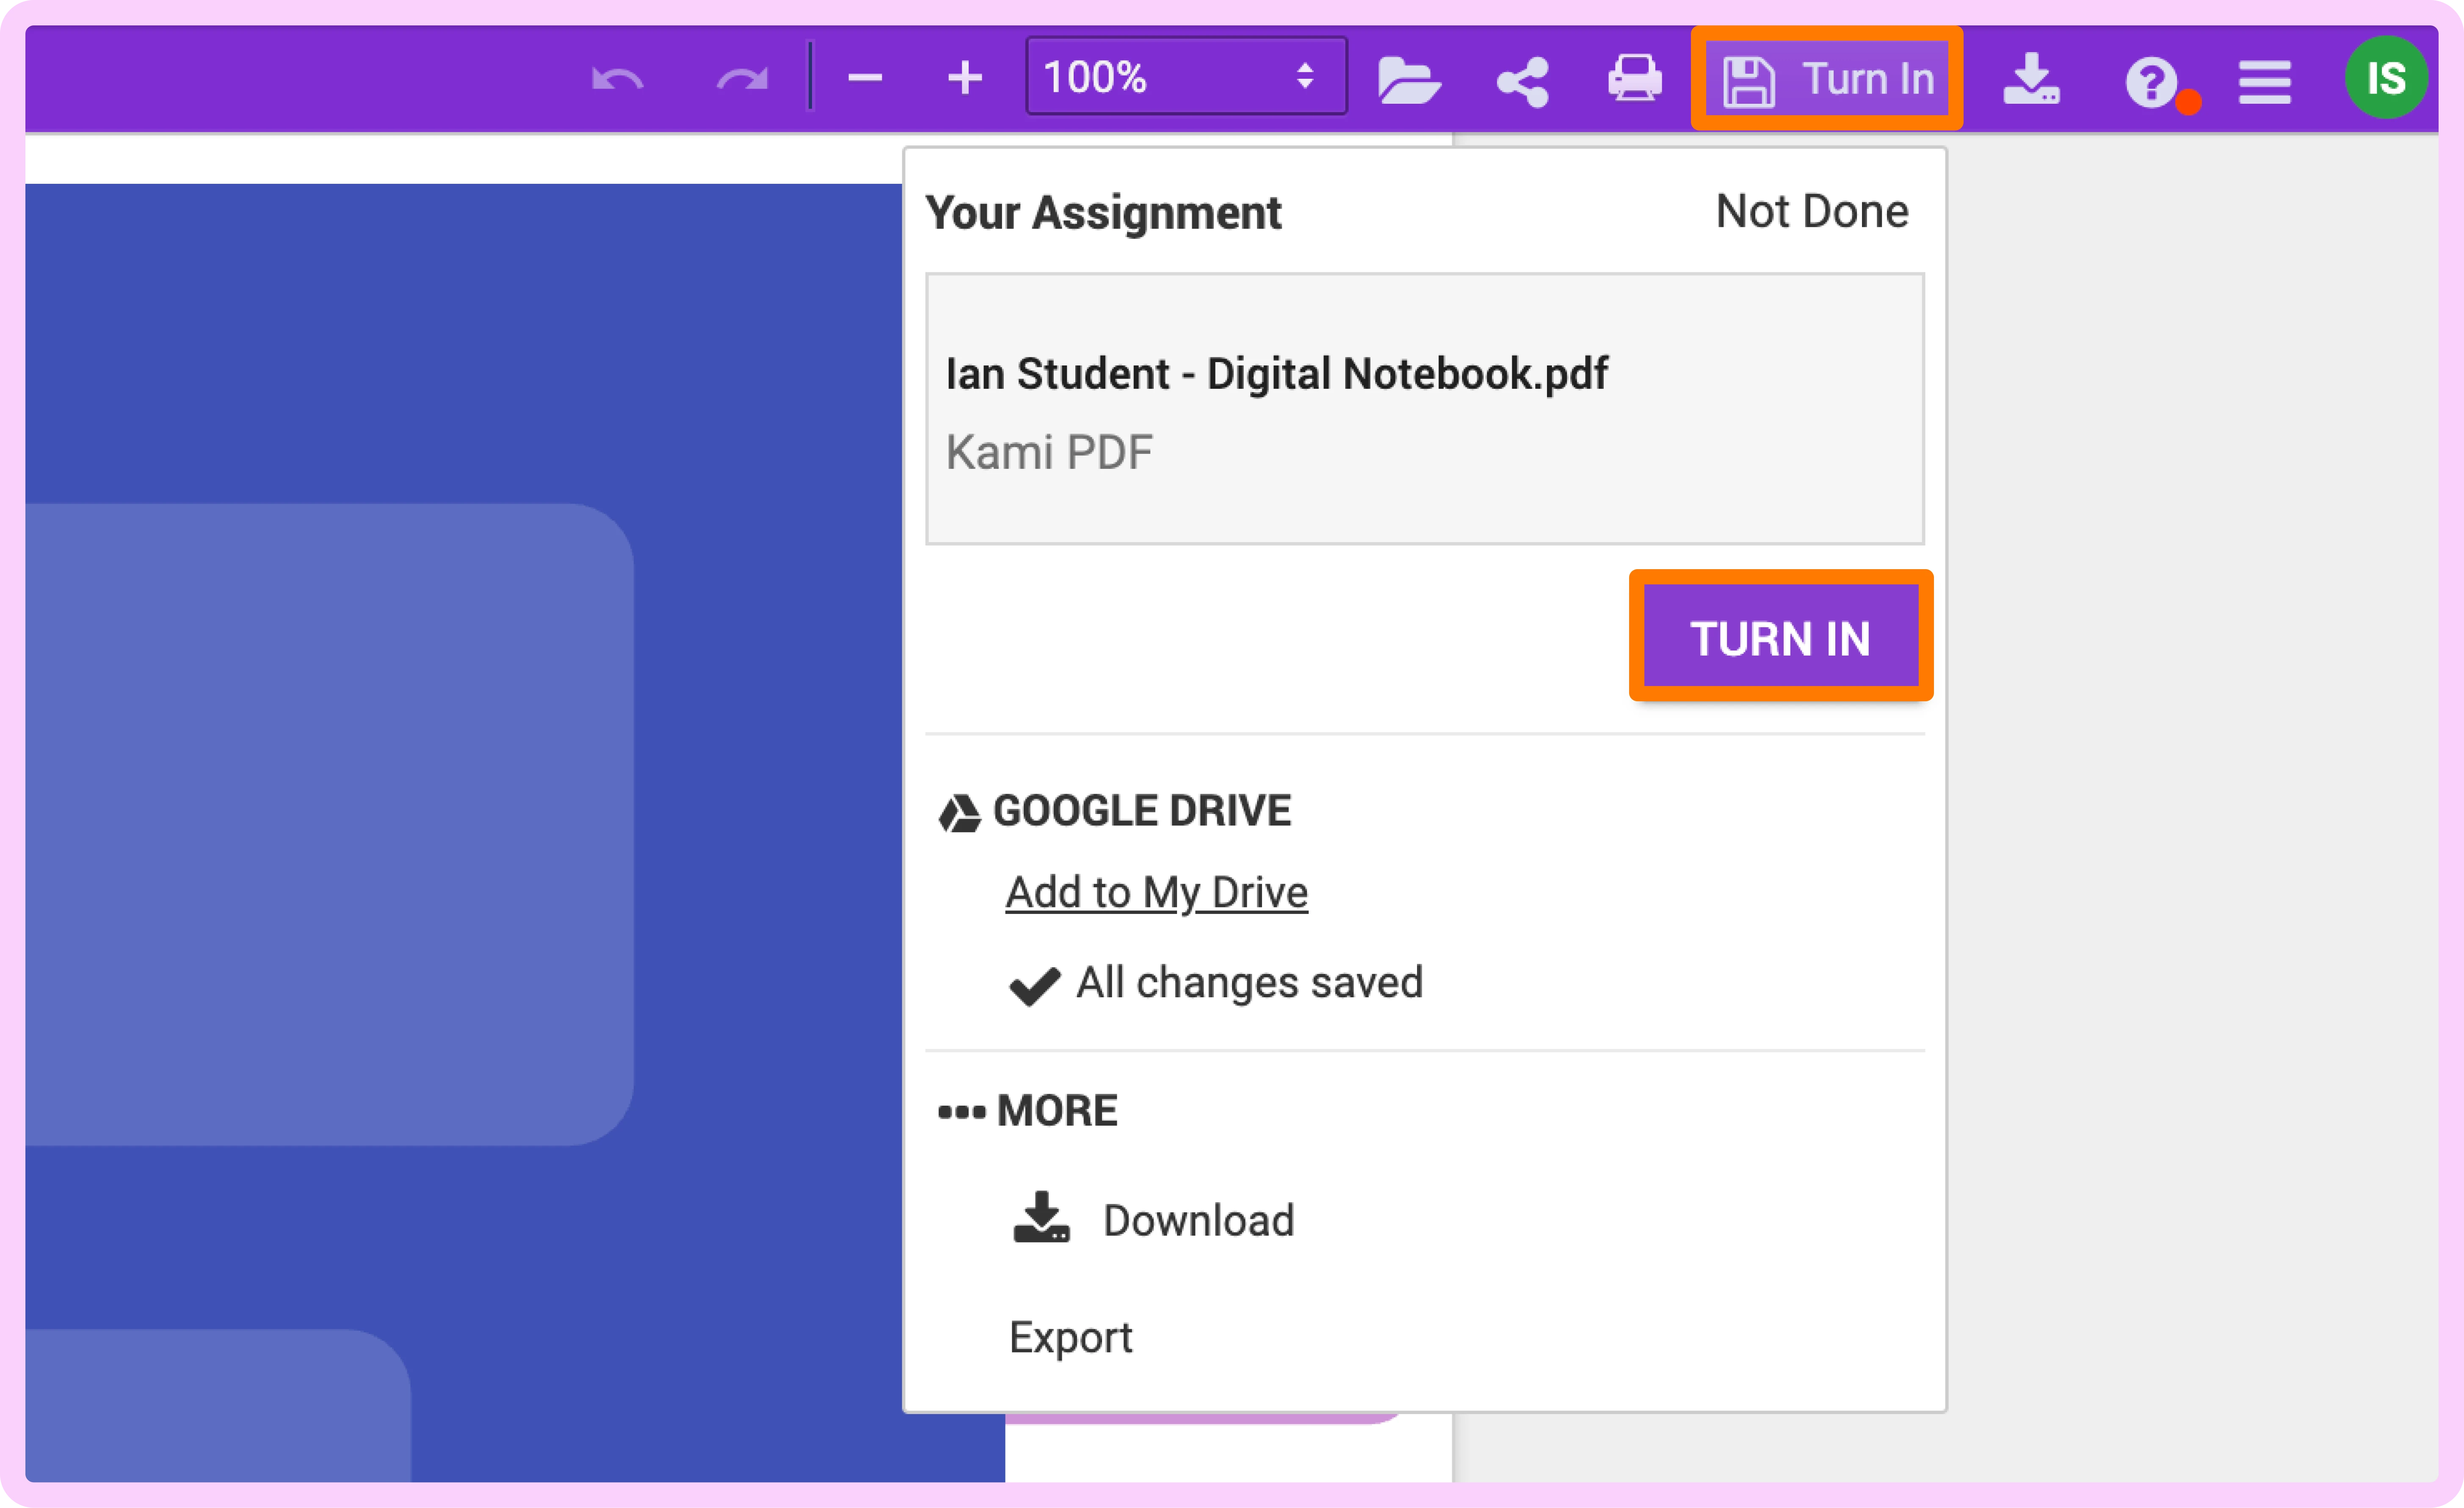2464x1508 pixels.
Task: Open the IS user profile avatar
Action: 2386,78
